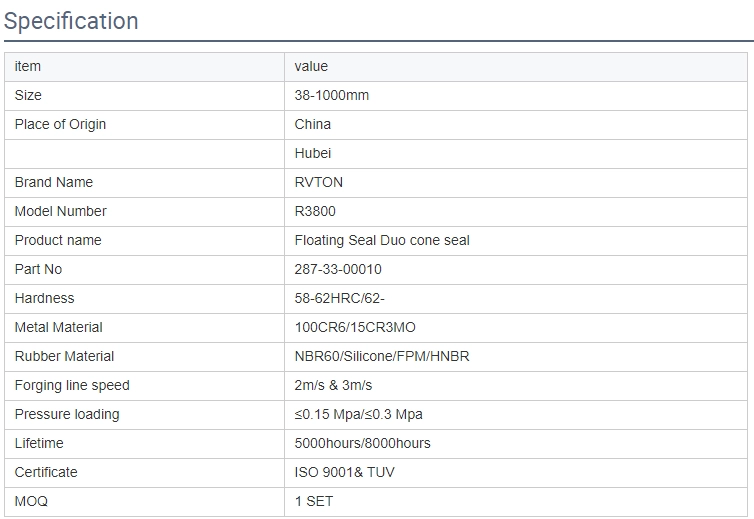Click the Hardness value 58-62HRC/62-
Screen dimensions: 754x519
339,298
